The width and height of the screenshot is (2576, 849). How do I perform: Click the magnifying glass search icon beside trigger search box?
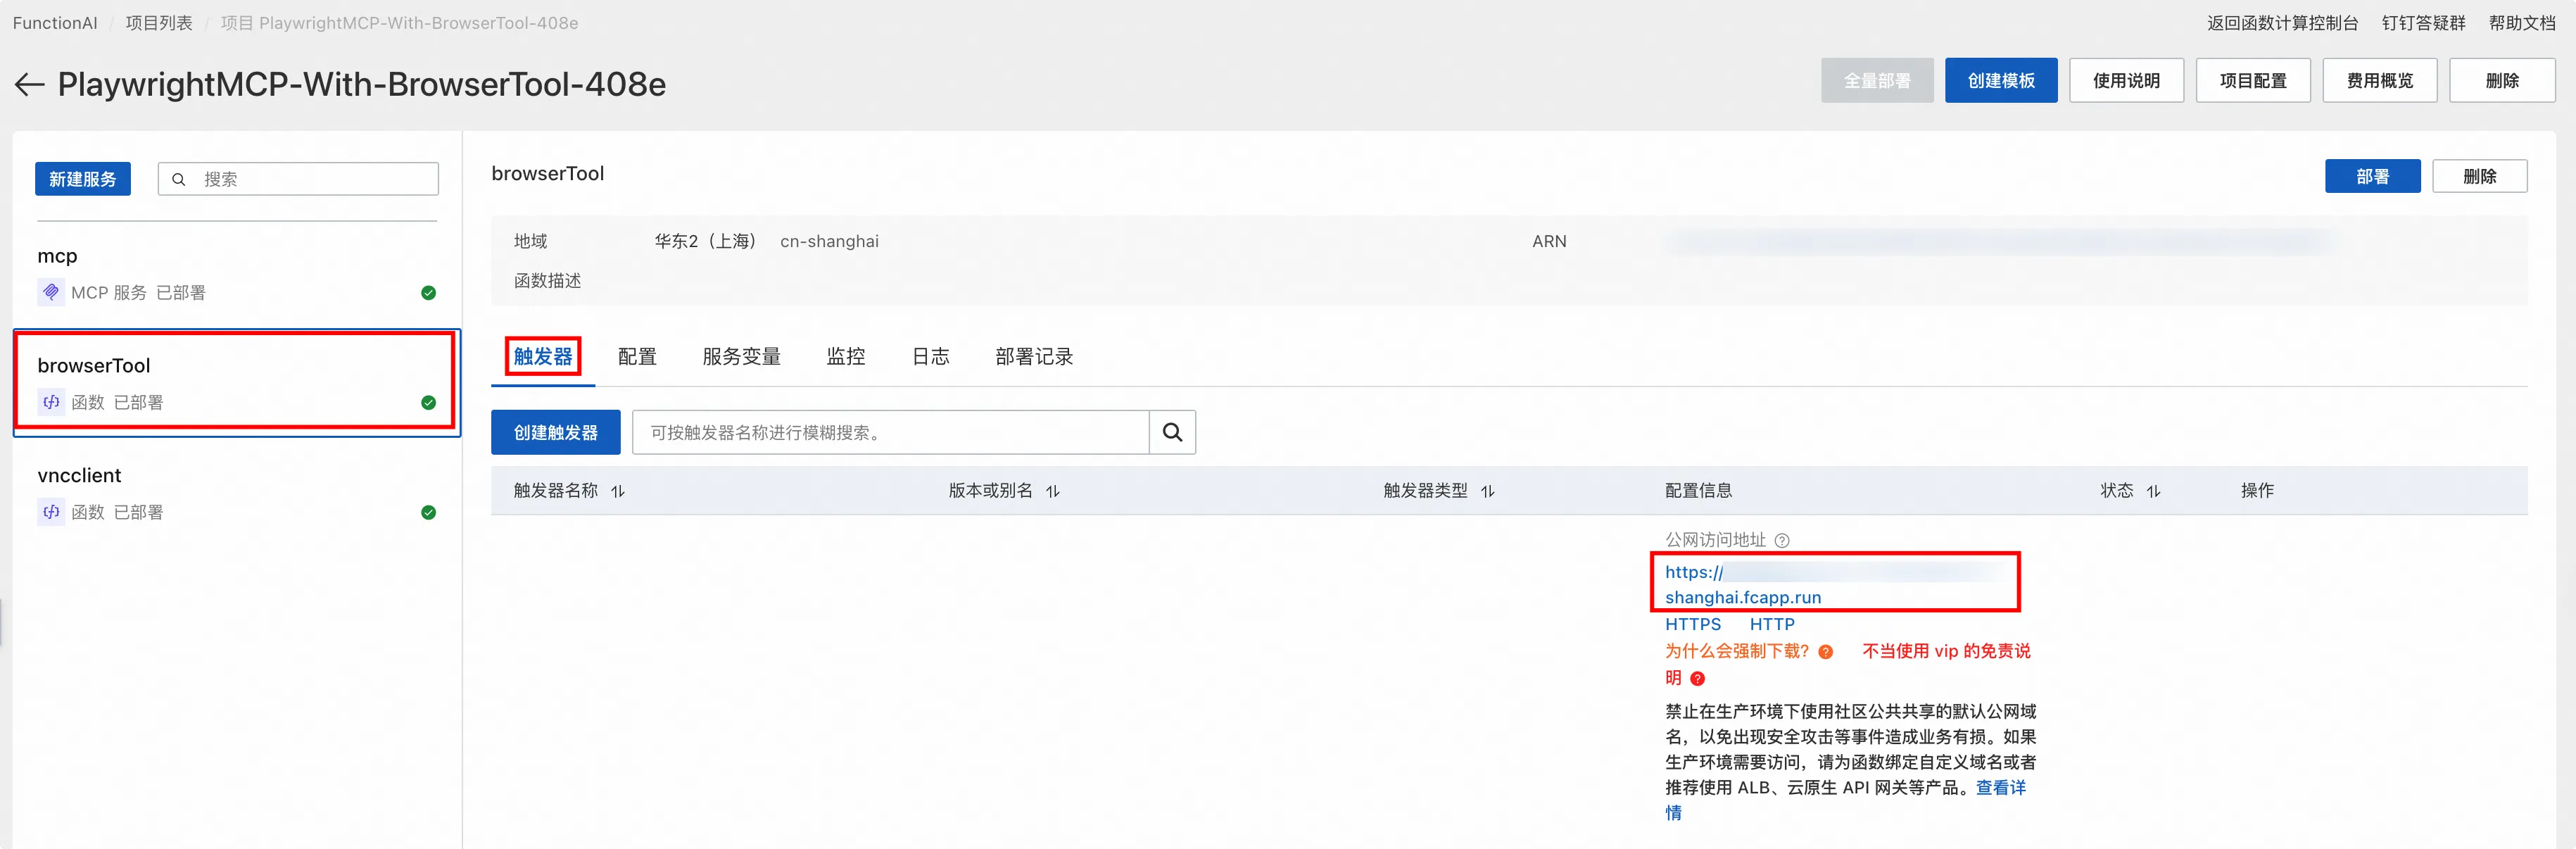(1172, 432)
